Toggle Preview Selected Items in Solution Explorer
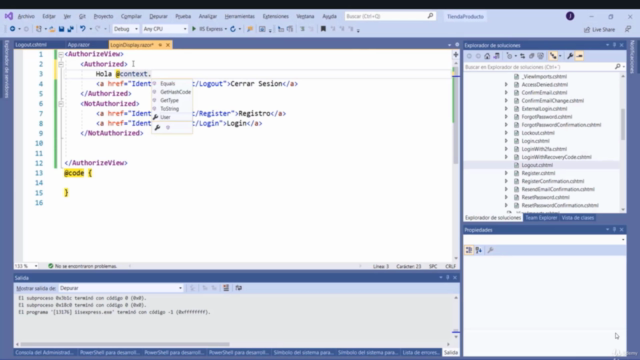 [579, 56]
